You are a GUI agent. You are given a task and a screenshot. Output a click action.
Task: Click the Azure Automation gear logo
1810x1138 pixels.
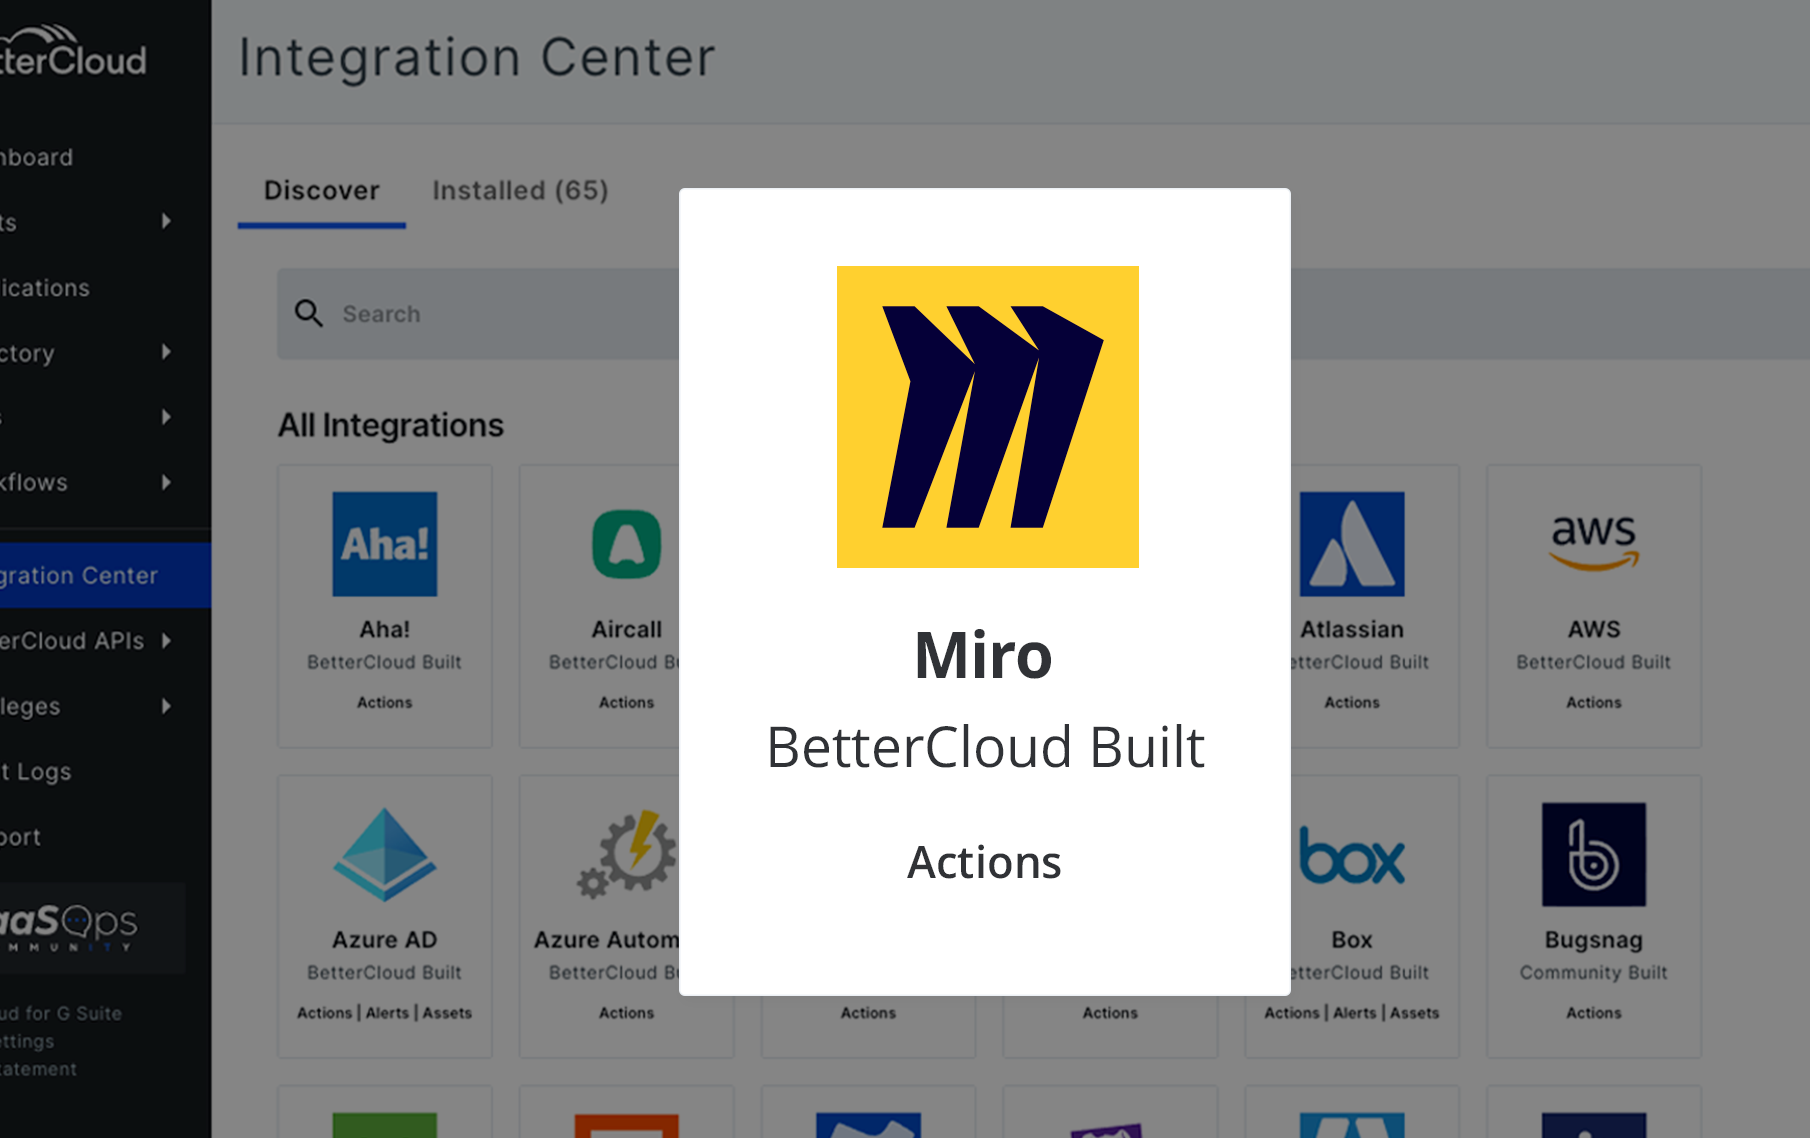point(628,854)
